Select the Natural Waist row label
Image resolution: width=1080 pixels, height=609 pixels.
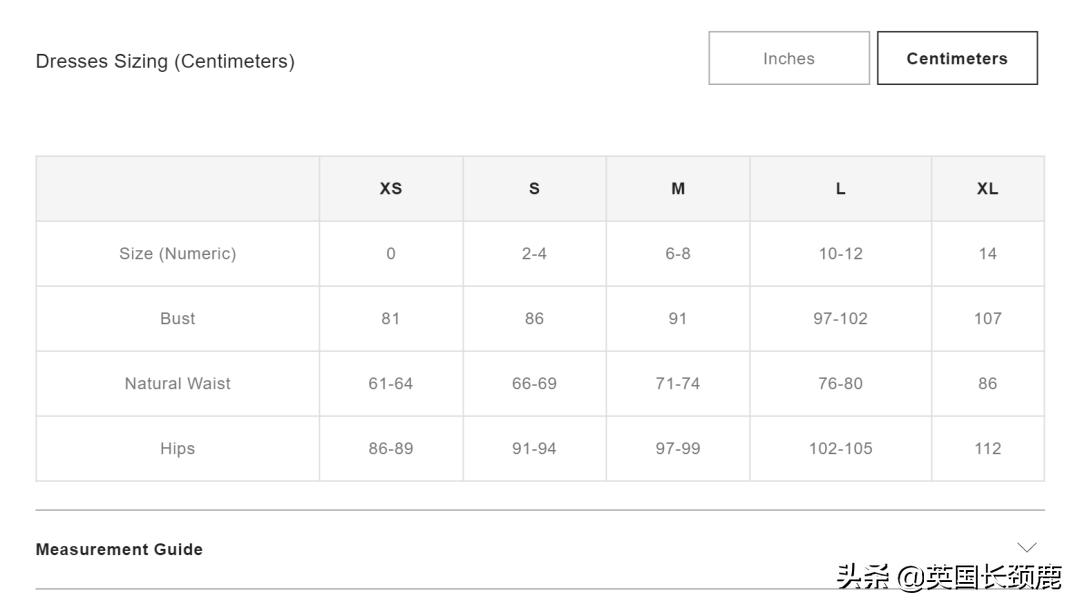click(178, 384)
